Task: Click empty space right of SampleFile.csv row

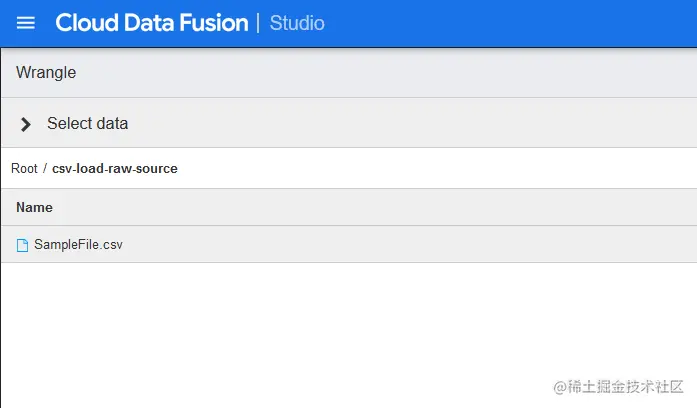Action: click(x=400, y=245)
